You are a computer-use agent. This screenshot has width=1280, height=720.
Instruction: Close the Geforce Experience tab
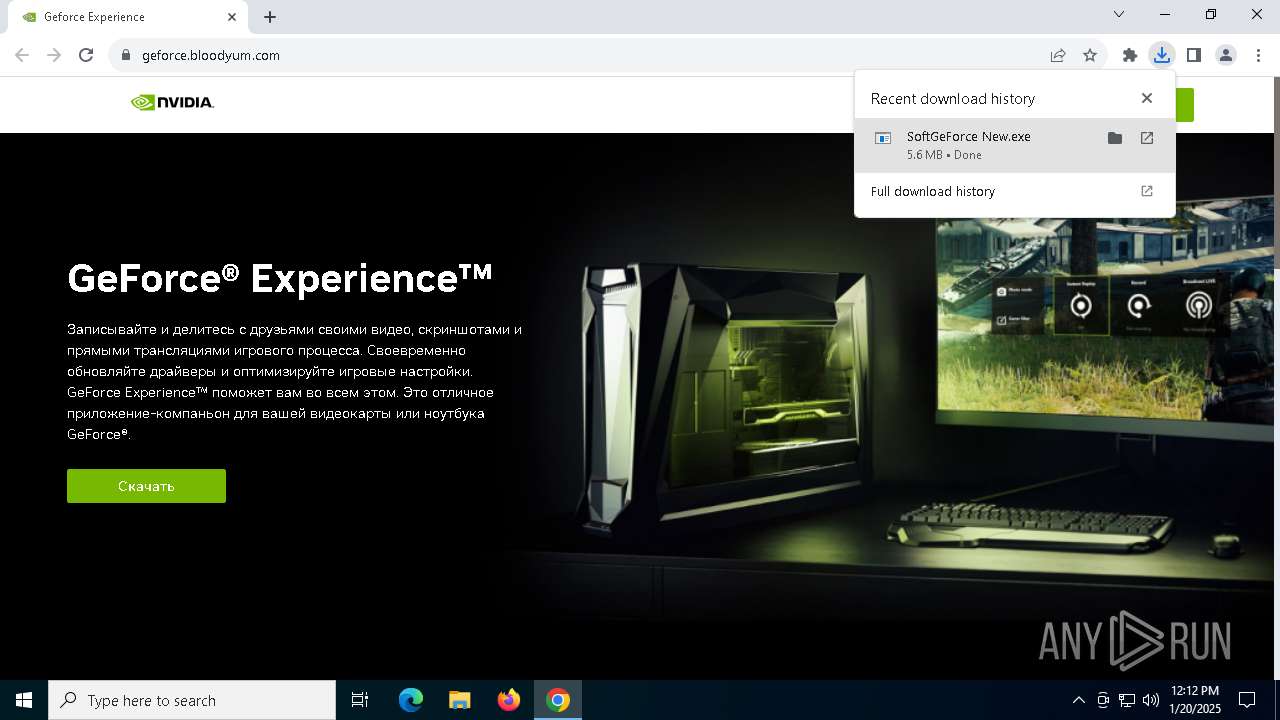coord(232,17)
